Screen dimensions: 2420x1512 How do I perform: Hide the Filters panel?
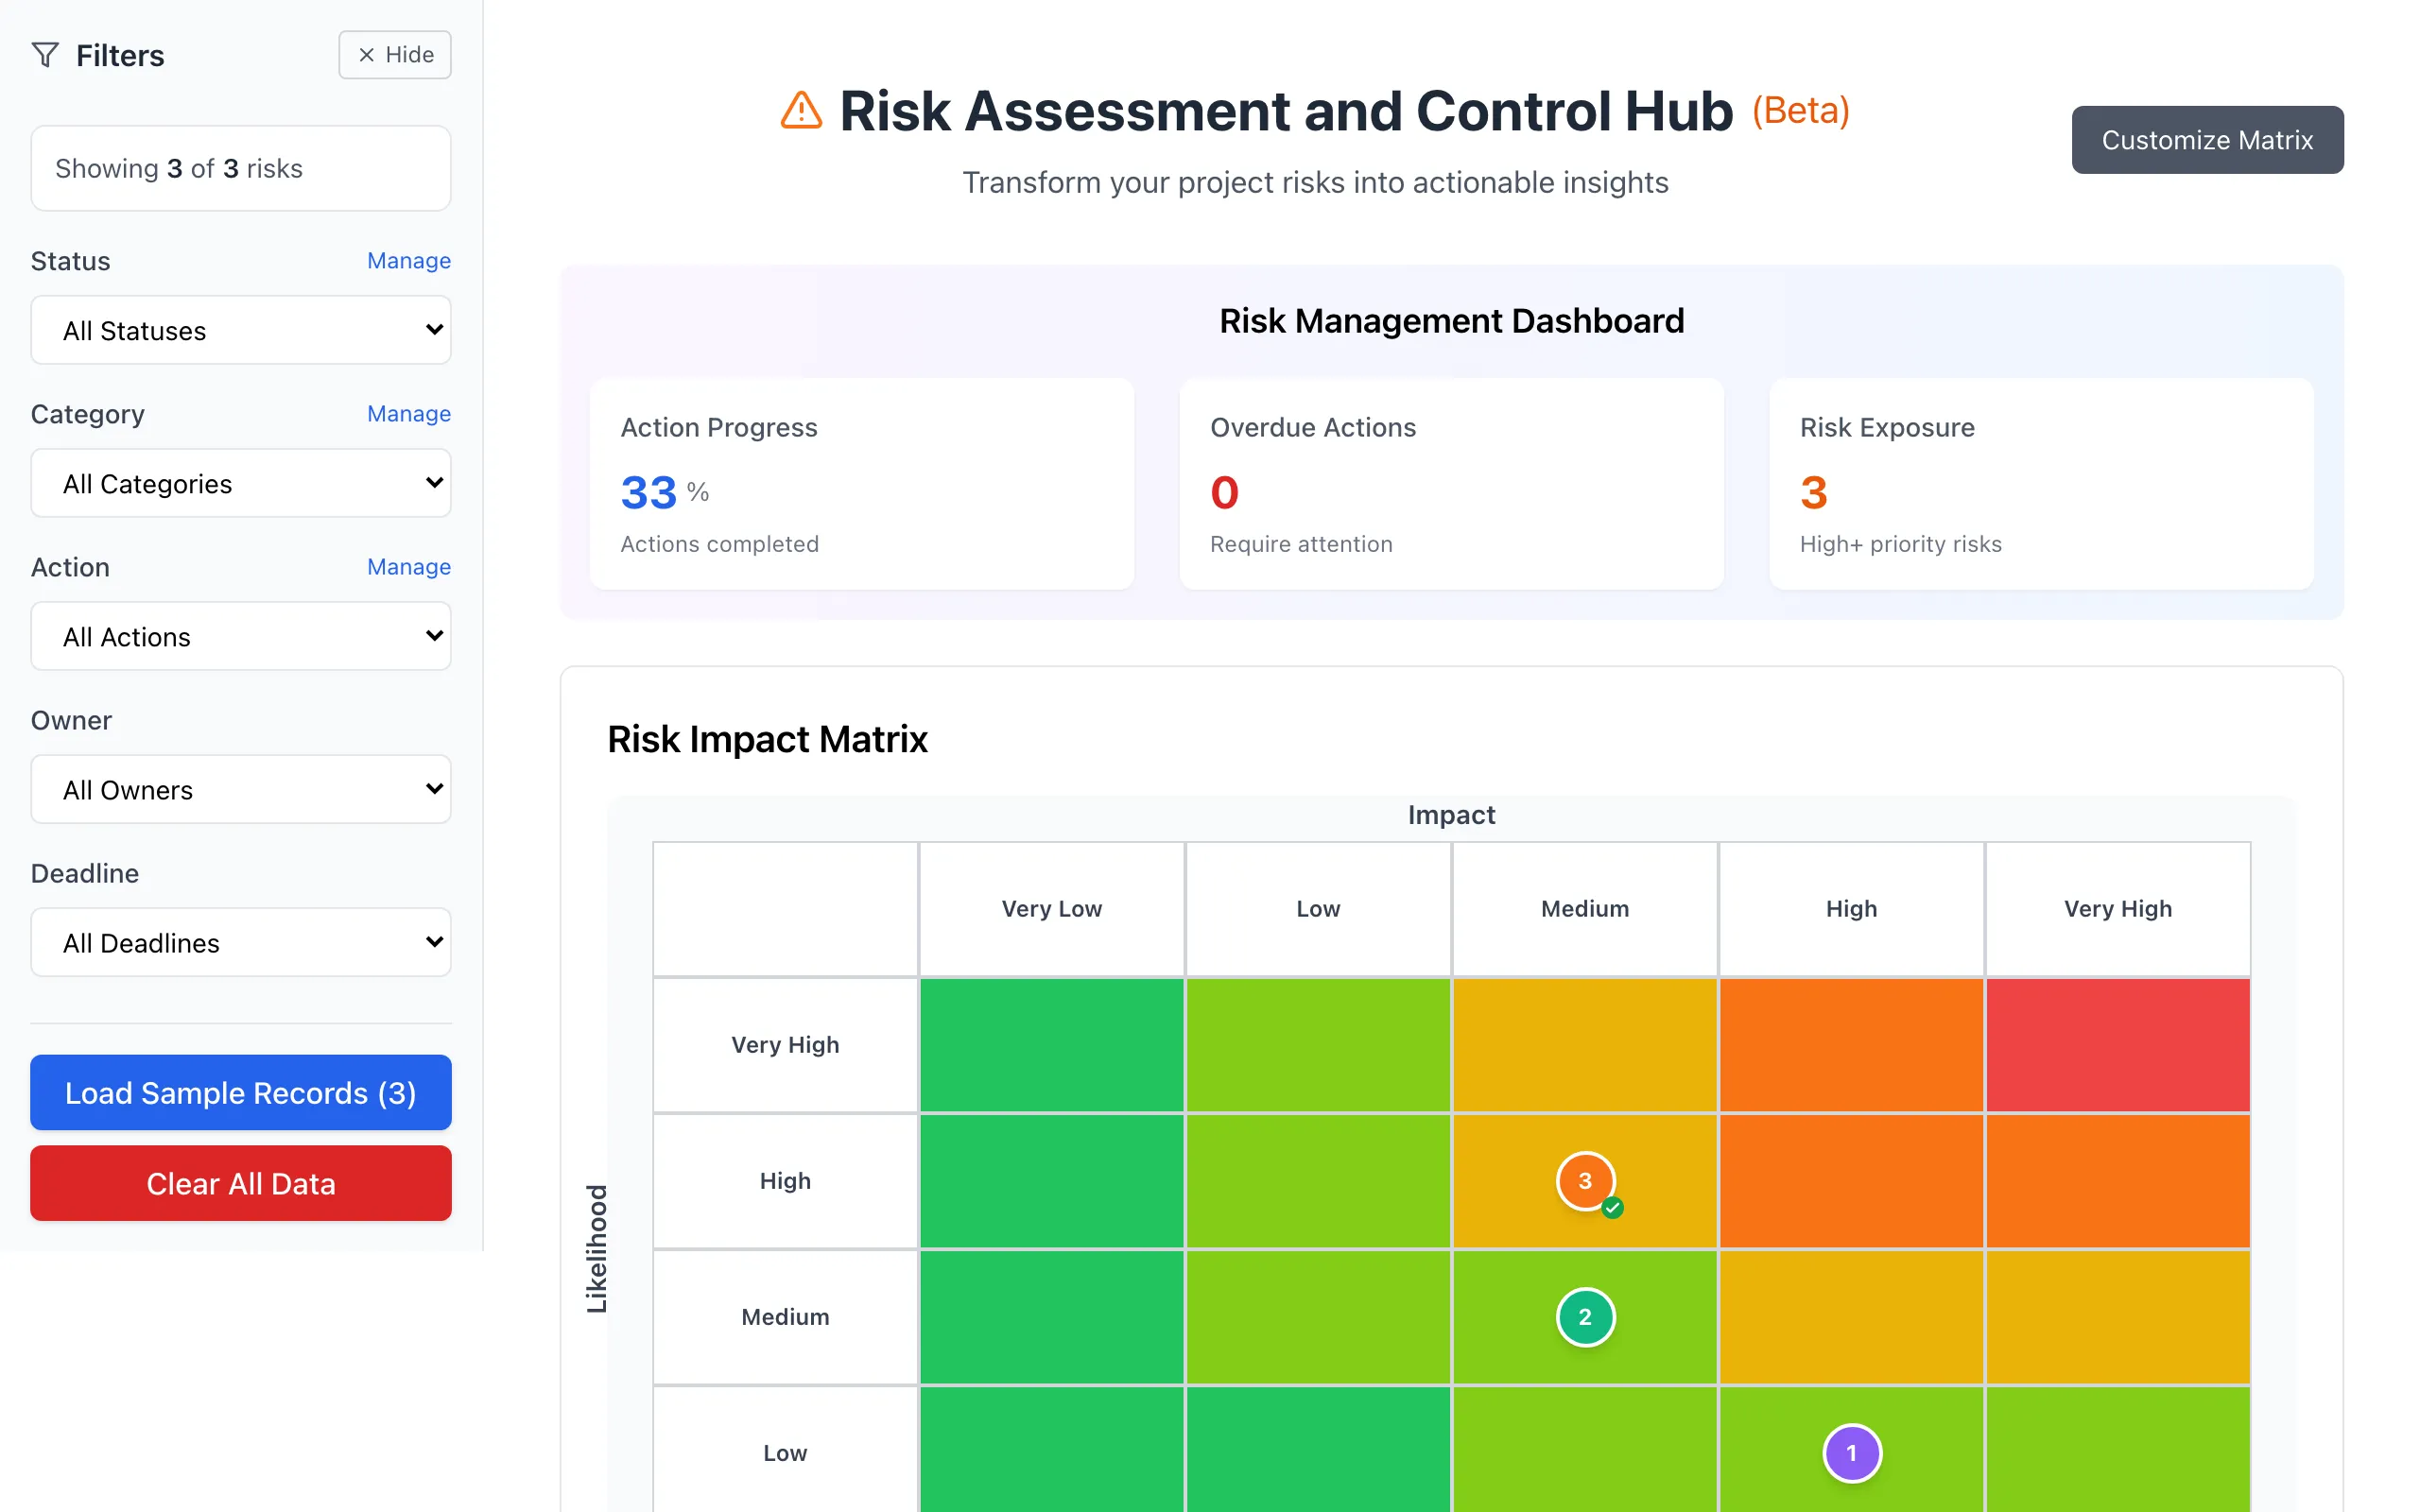point(395,55)
